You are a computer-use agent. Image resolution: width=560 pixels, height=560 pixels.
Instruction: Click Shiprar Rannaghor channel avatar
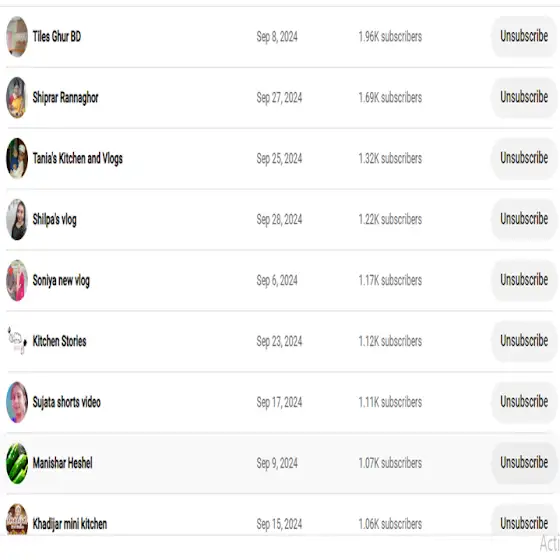17,98
